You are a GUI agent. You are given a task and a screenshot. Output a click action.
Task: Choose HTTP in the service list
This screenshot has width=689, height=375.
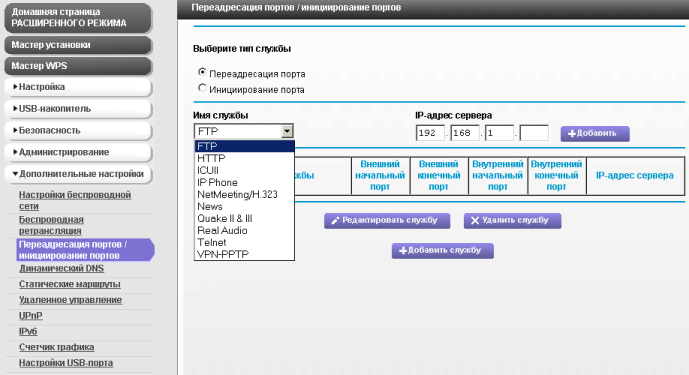(244, 158)
